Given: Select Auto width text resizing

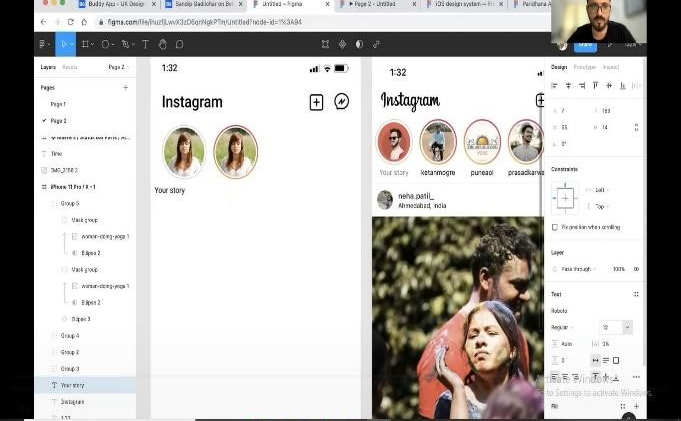Looking at the screenshot, I should [595, 361].
